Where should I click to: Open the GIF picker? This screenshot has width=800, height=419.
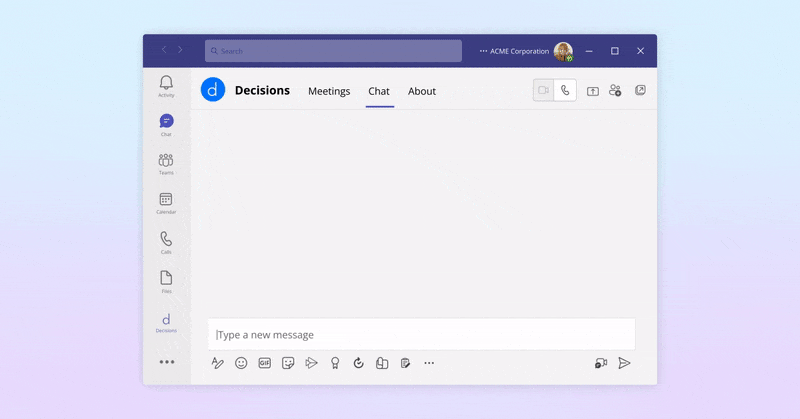click(264, 363)
